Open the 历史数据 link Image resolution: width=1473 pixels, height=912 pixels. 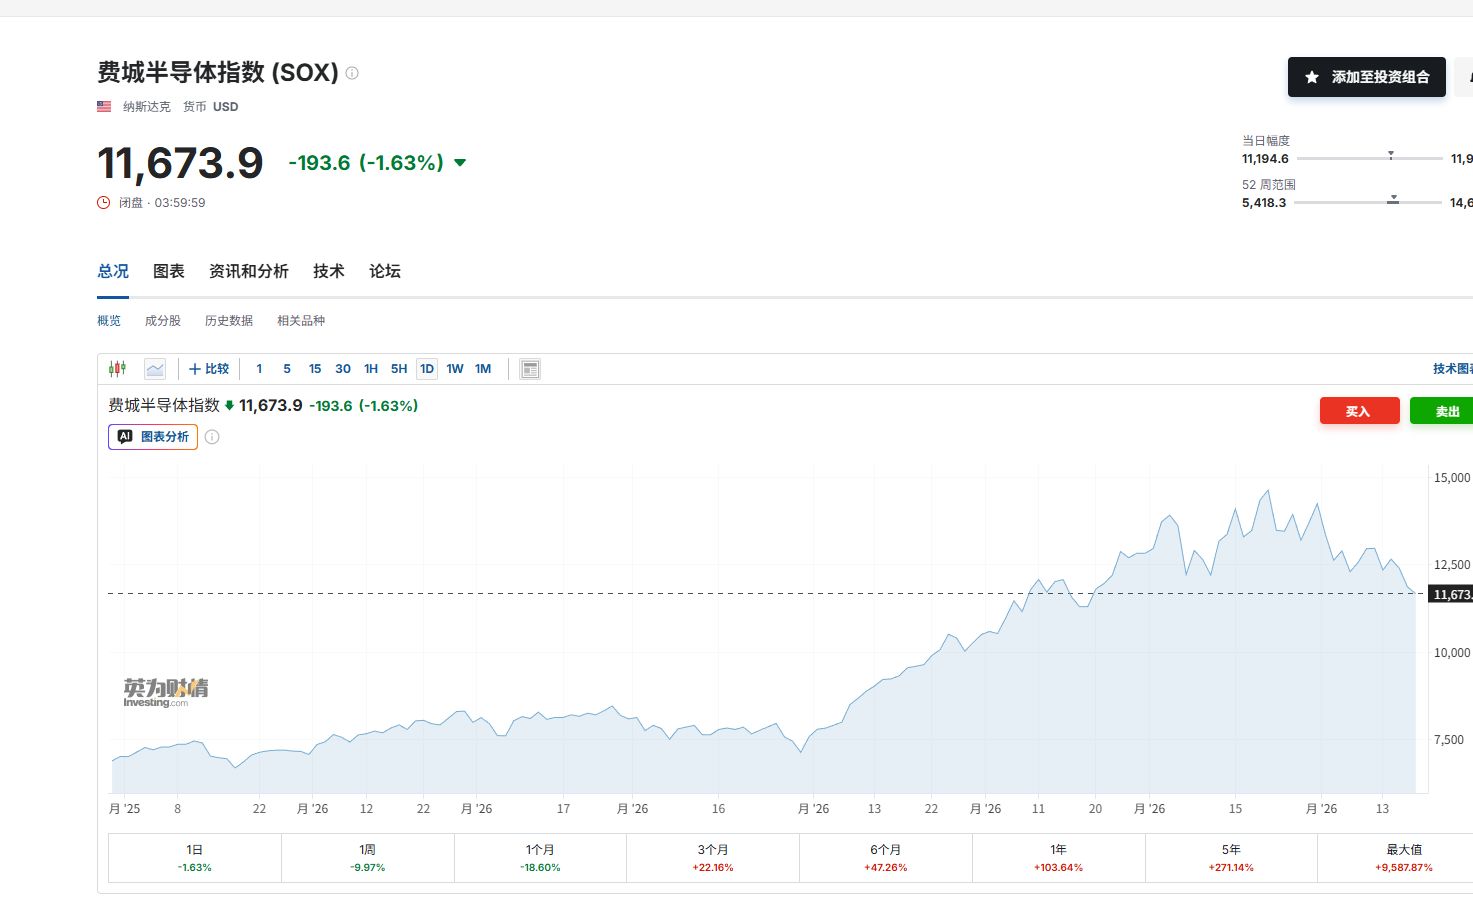tap(229, 321)
